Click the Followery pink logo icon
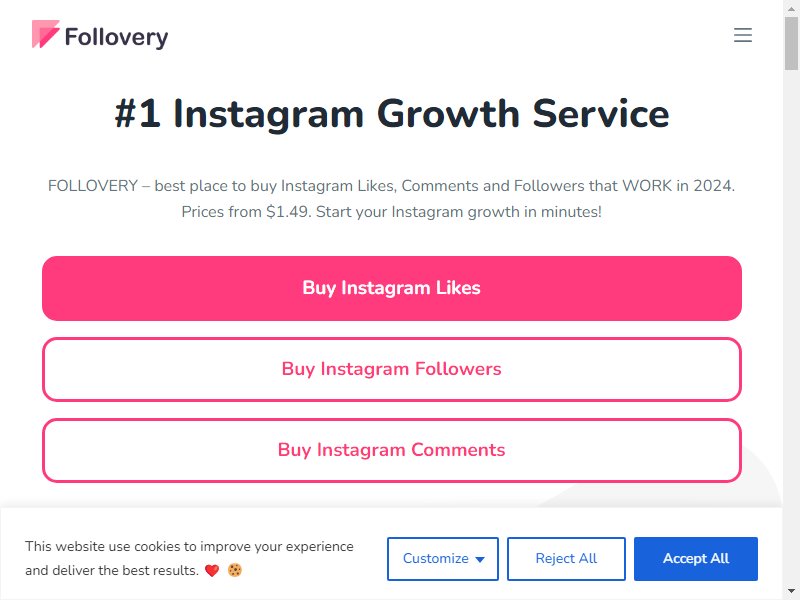 pos(45,34)
